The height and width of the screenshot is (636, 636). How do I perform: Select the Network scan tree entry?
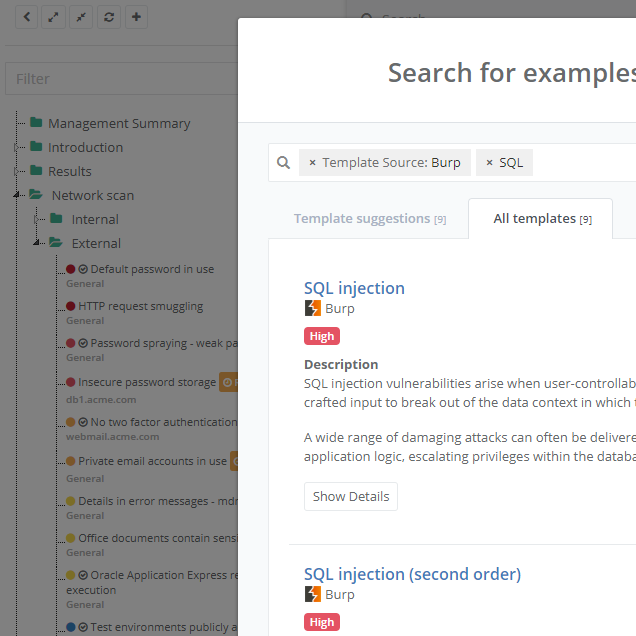click(x=93, y=196)
